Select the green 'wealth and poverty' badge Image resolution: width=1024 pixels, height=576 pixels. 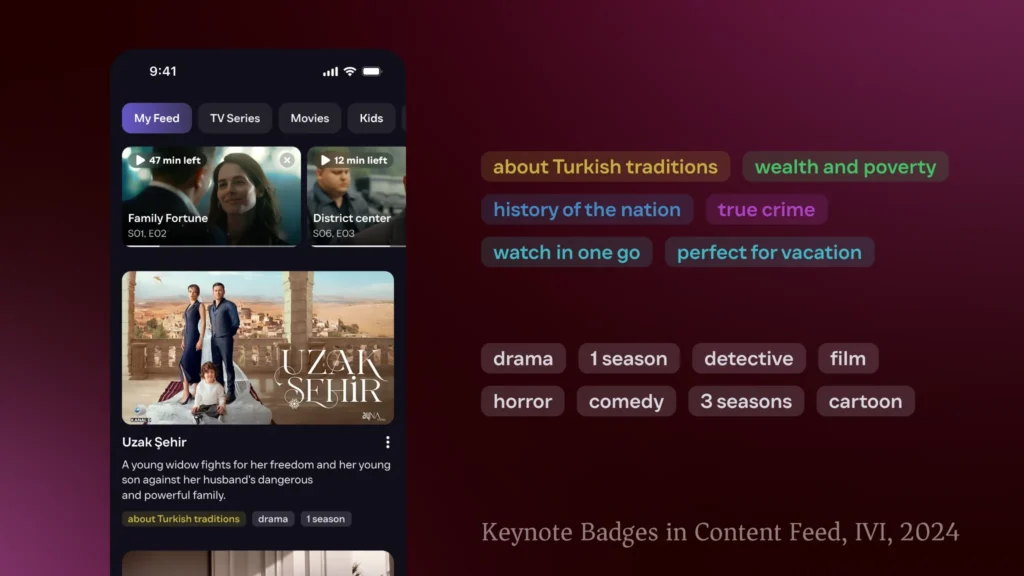click(x=845, y=167)
